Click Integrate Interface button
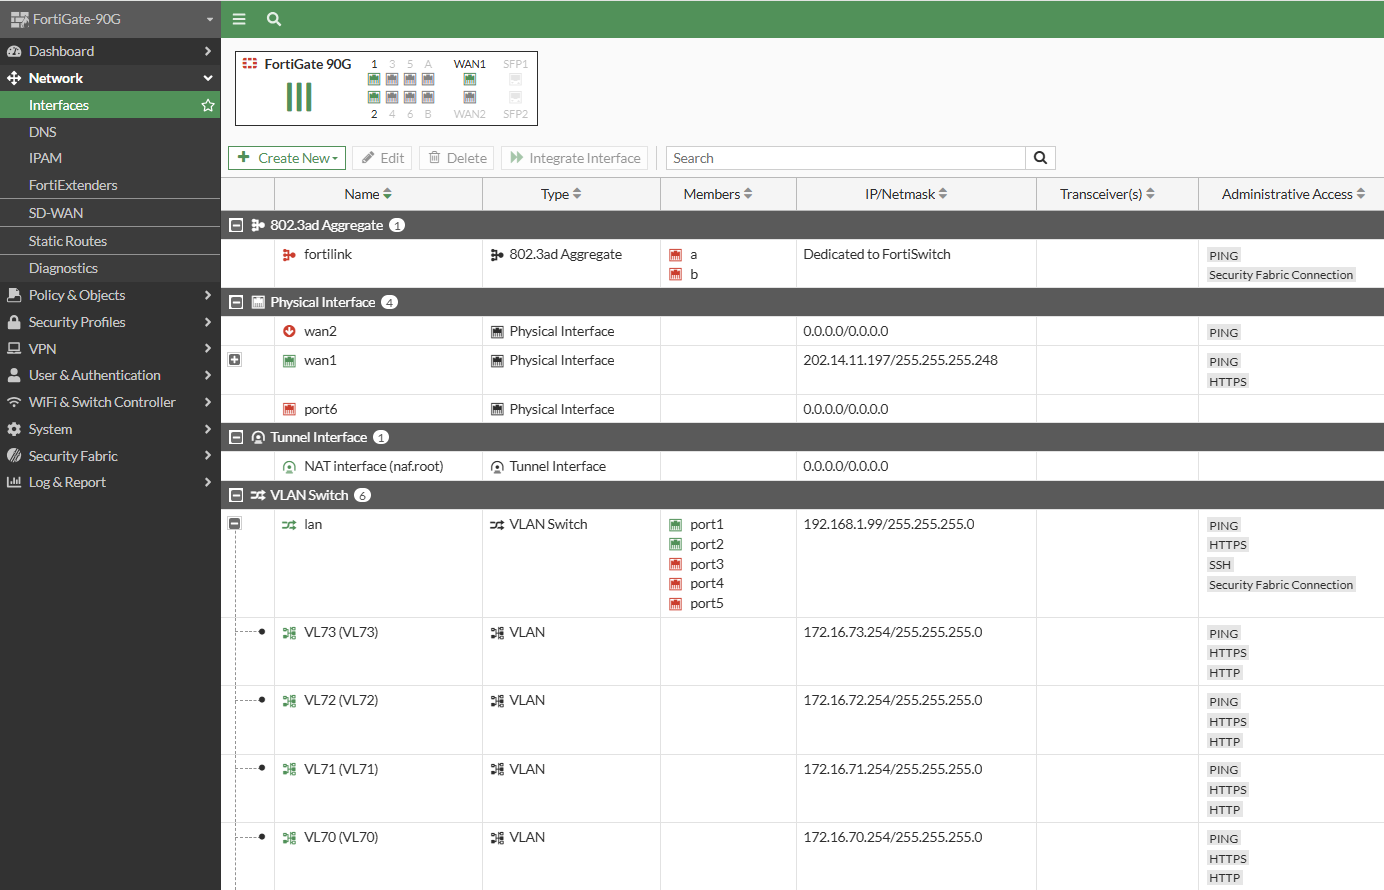1384x890 pixels. coord(575,158)
